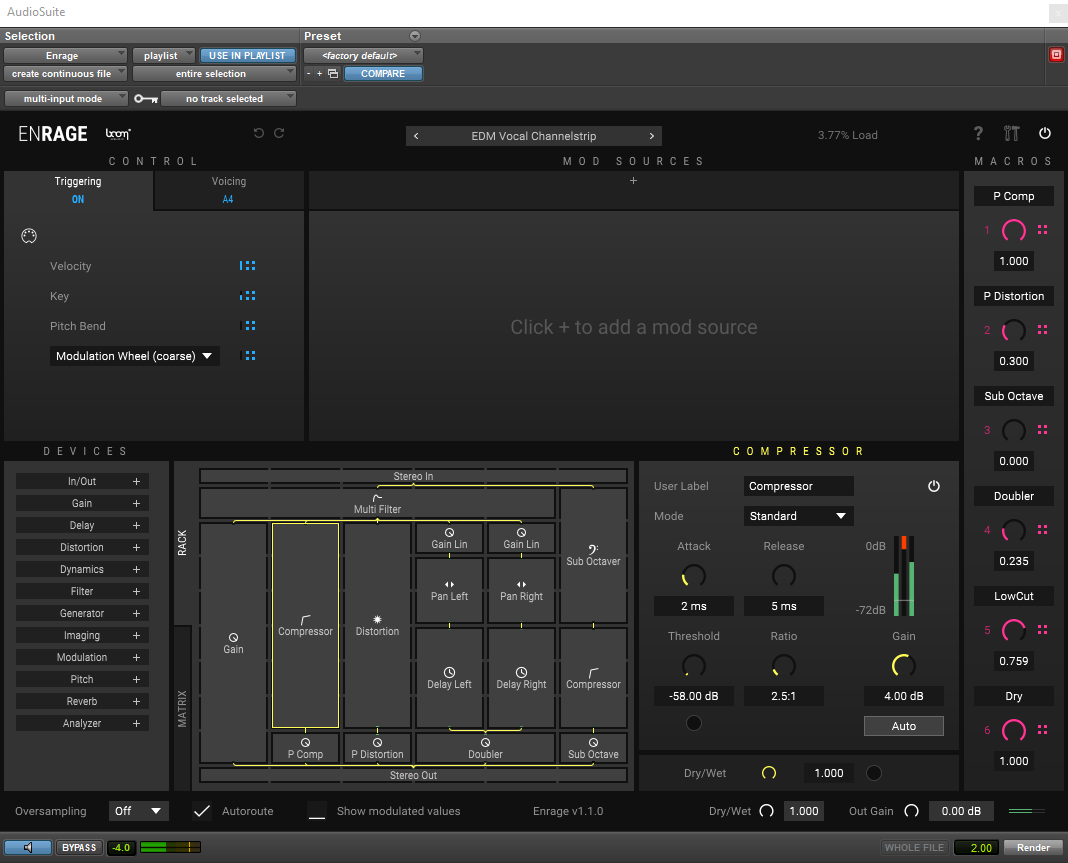Click the speaker preview icon
The image size is (1068, 863).
click(x=28, y=847)
